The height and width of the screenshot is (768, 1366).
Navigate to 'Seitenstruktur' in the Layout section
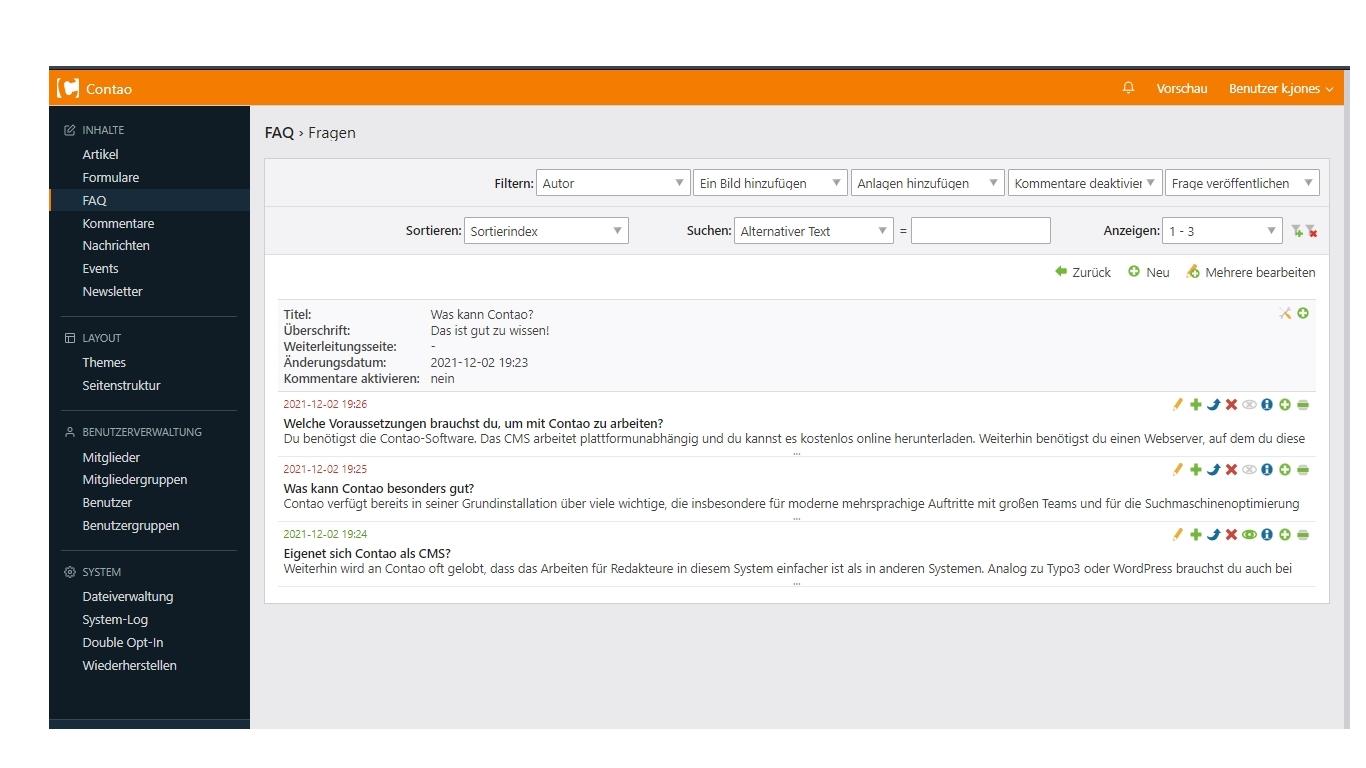tap(119, 385)
